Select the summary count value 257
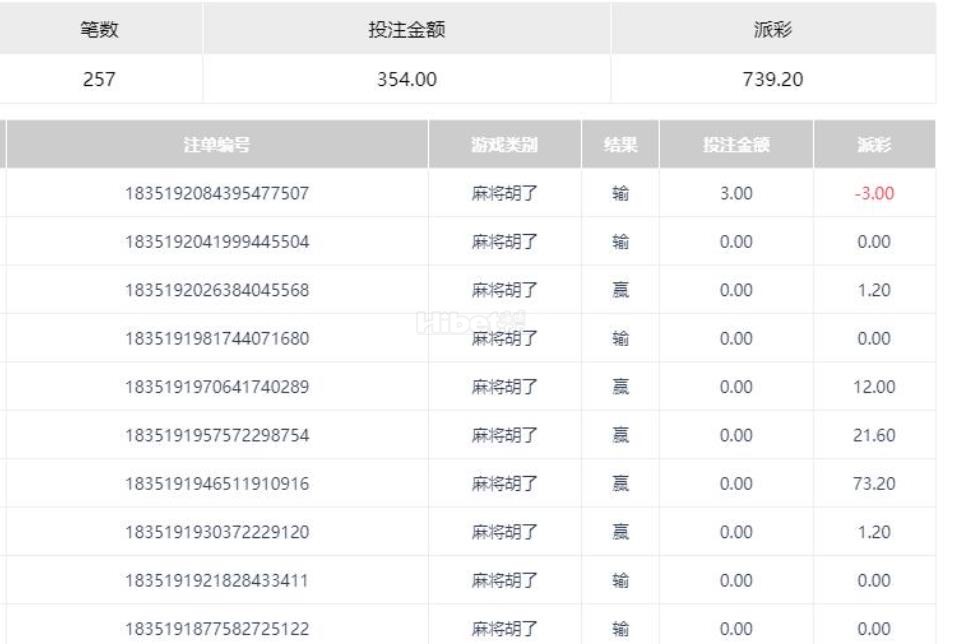The image size is (953, 644). click(99, 79)
